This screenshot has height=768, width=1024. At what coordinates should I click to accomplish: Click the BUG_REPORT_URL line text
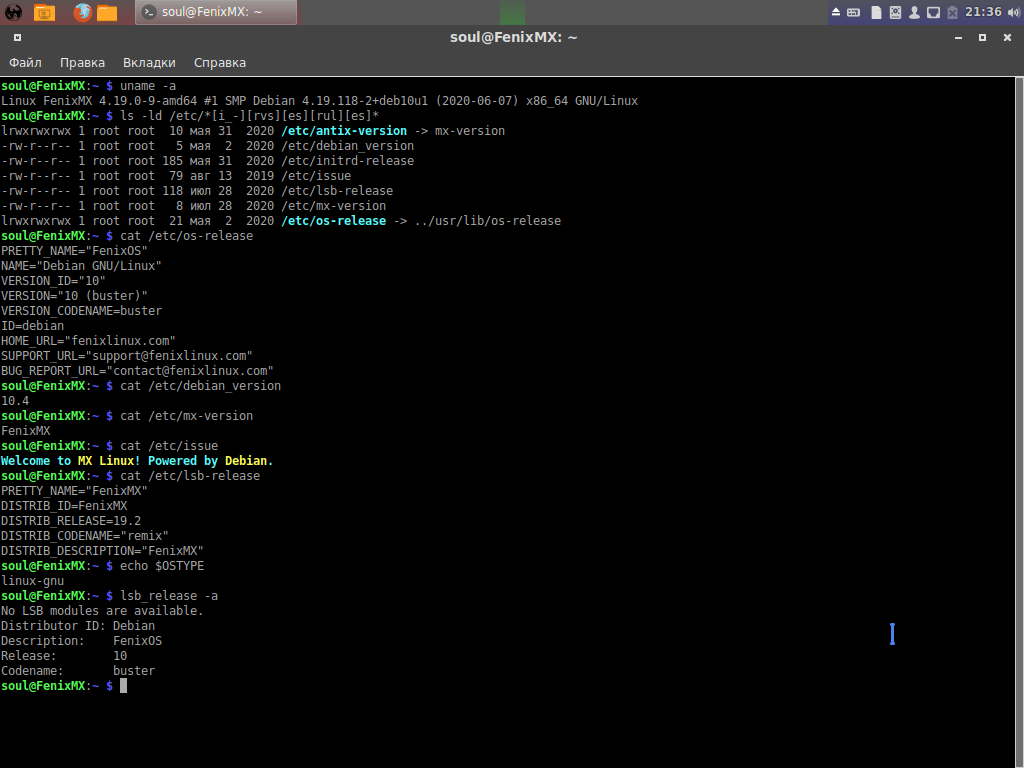pyautogui.click(x=137, y=371)
